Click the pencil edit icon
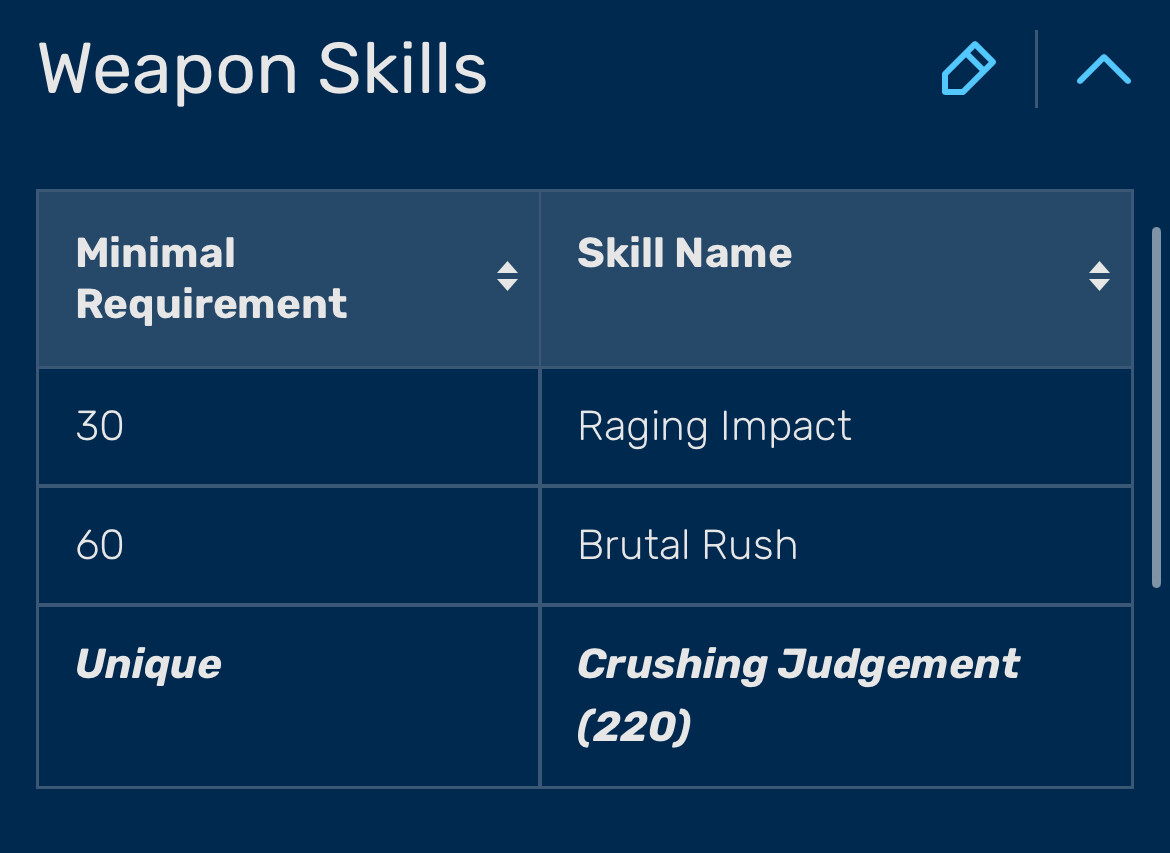Viewport: 1170px width, 853px height. (969, 69)
